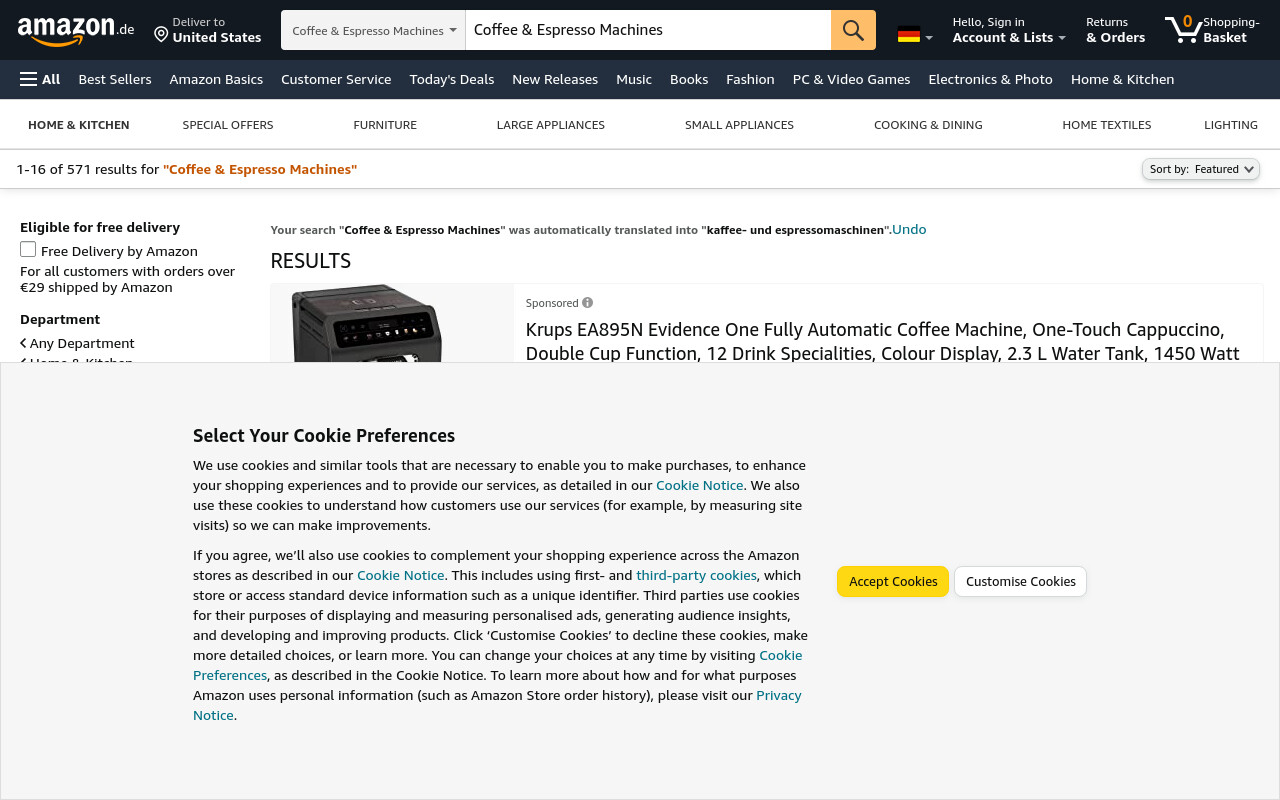The height and width of the screenshot is (800, 1280).
Task: Select SMALL APPLIANCES subnav tab
Action: point(739,125)
